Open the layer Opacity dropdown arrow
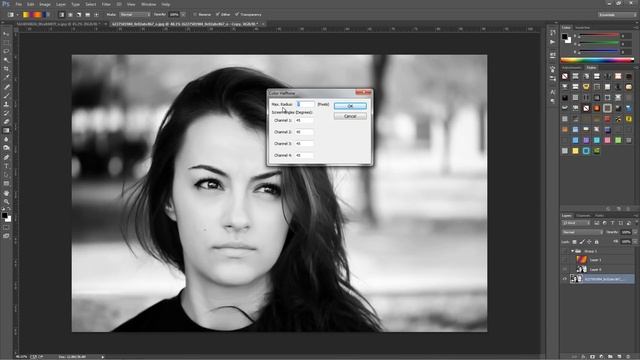Image resolution: width=640 pixels, height=360 pixels. click(x=635, y=232)
